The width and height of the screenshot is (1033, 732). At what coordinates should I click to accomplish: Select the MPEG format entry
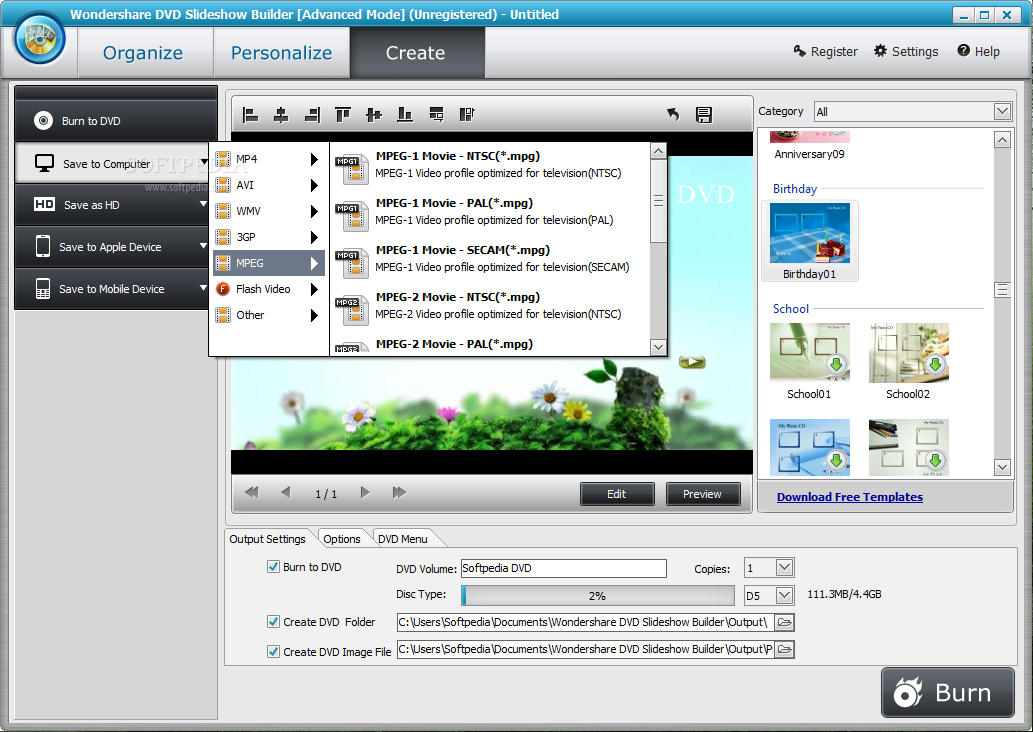(x=268, y=263)
